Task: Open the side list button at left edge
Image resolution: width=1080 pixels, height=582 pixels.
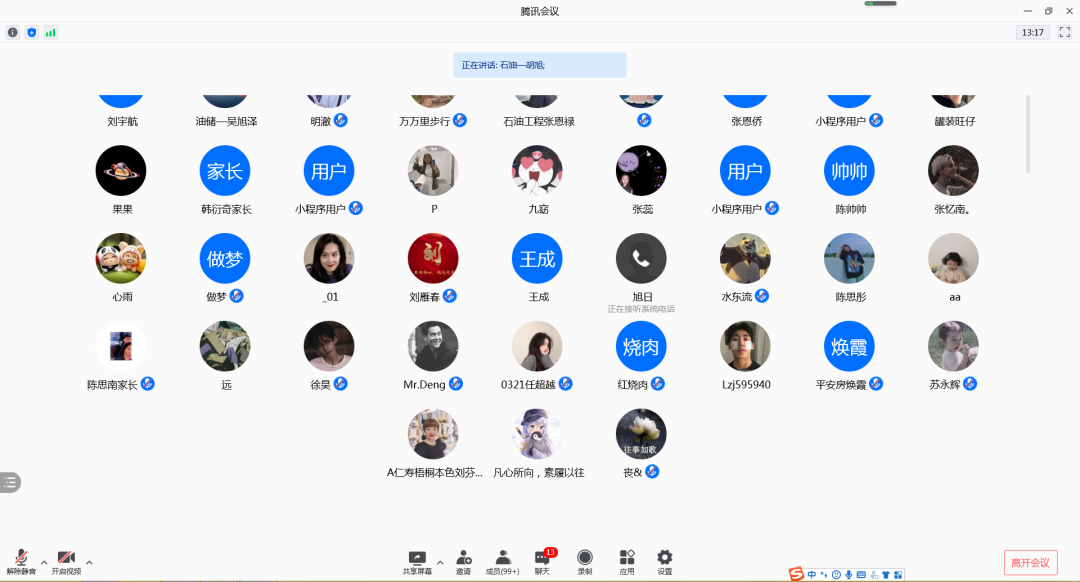Action: tap(10, 482)
